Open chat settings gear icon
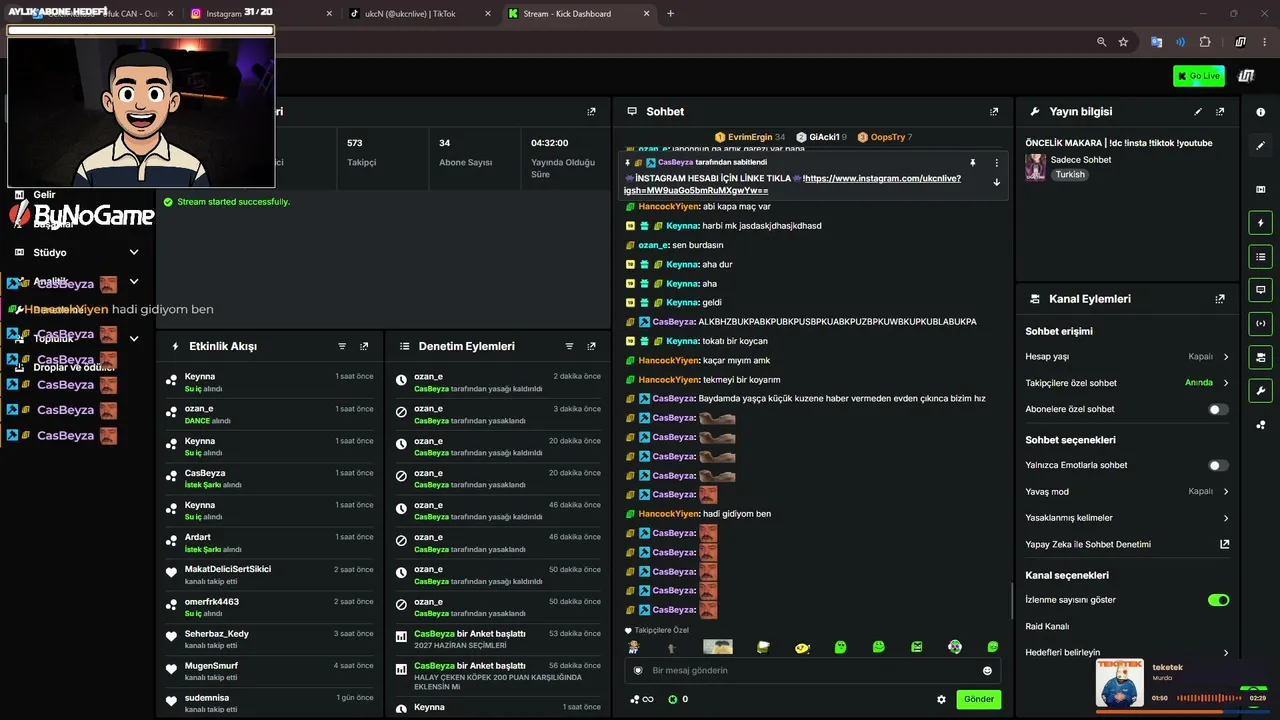Image resolution: width=1280 pixels, height=720 pixels. click(941, 700)
